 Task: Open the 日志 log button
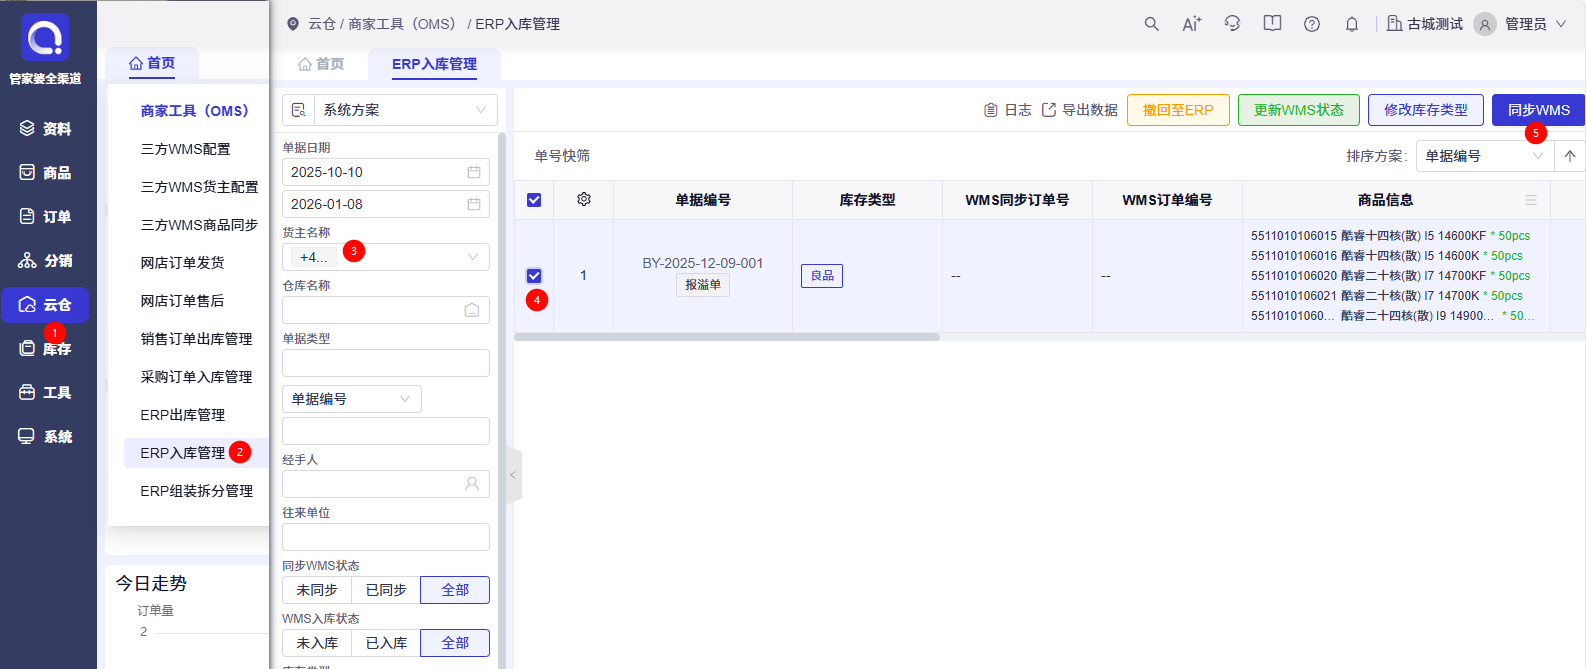pos(1008,110)
